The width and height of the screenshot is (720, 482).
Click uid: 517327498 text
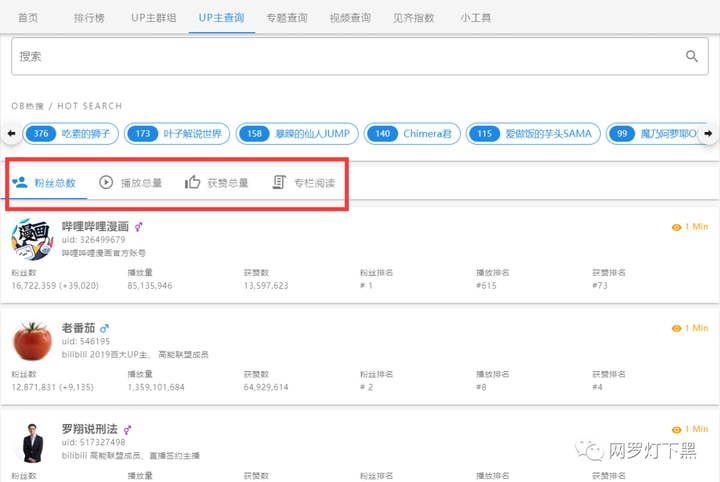coord(93,442)
